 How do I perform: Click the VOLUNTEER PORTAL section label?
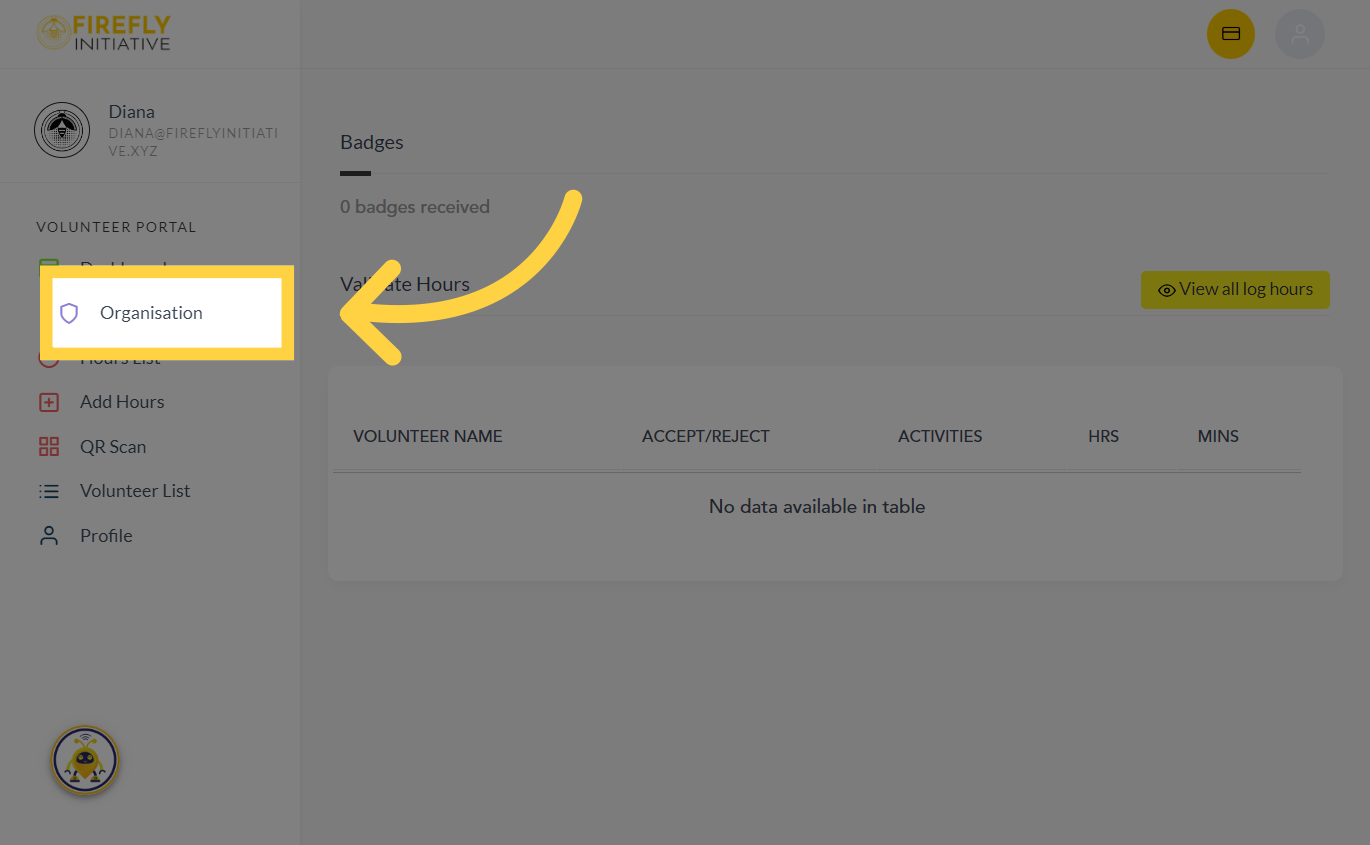point(116,227)
